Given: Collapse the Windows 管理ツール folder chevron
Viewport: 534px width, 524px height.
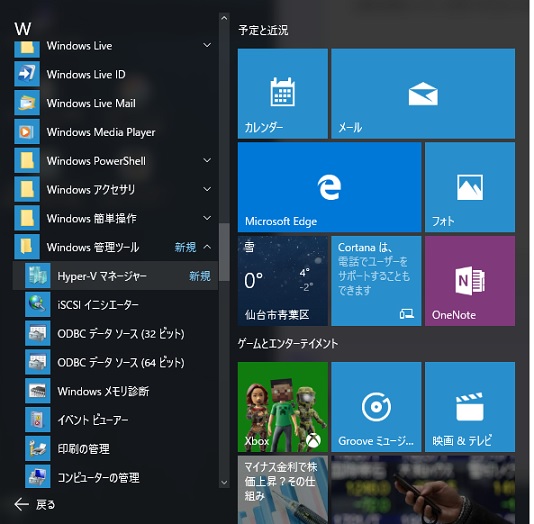Looking at the screenshot, I should (x=207, y=247).
